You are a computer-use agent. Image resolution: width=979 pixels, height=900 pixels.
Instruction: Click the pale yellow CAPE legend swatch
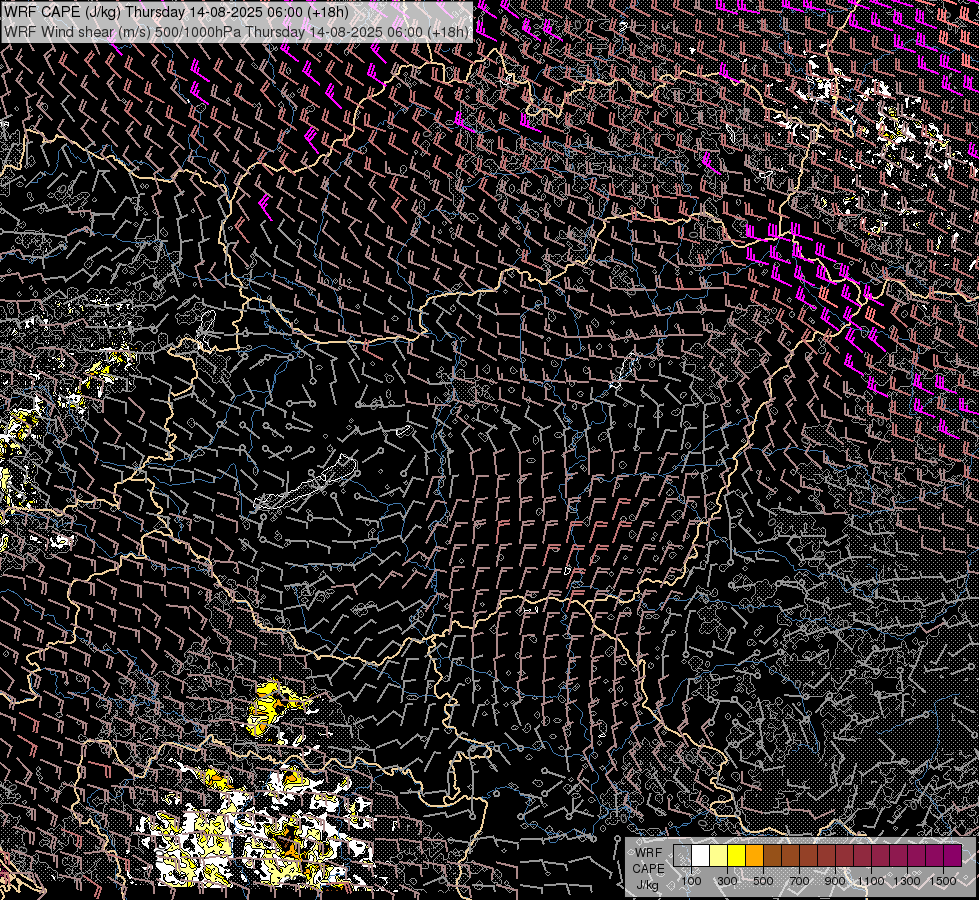(x=719, y=855)
